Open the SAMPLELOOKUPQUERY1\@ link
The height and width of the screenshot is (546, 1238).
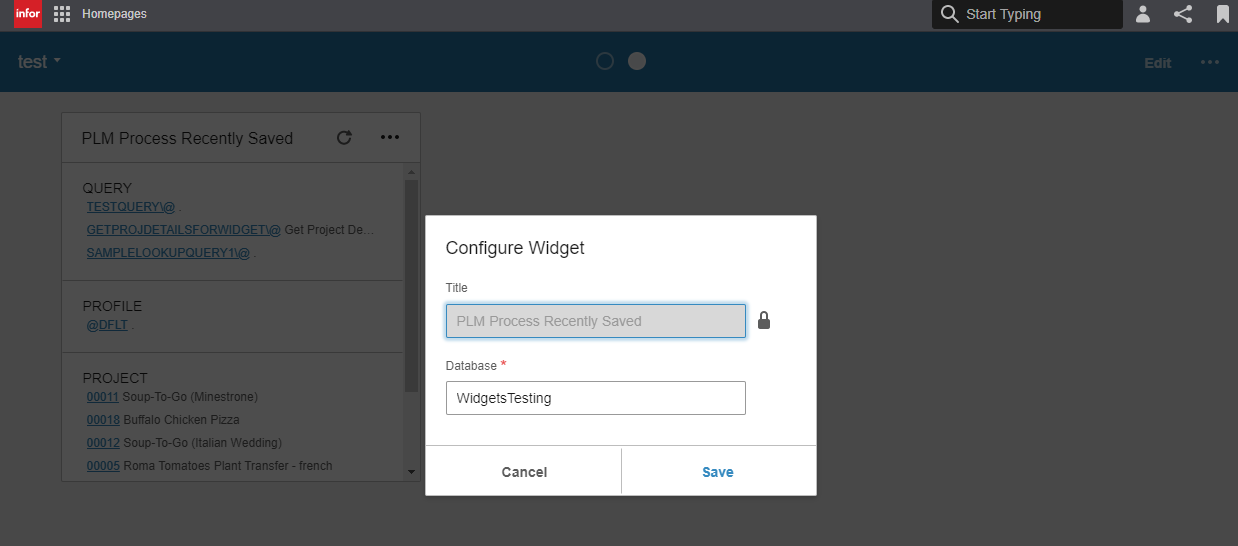click(168, 253)
